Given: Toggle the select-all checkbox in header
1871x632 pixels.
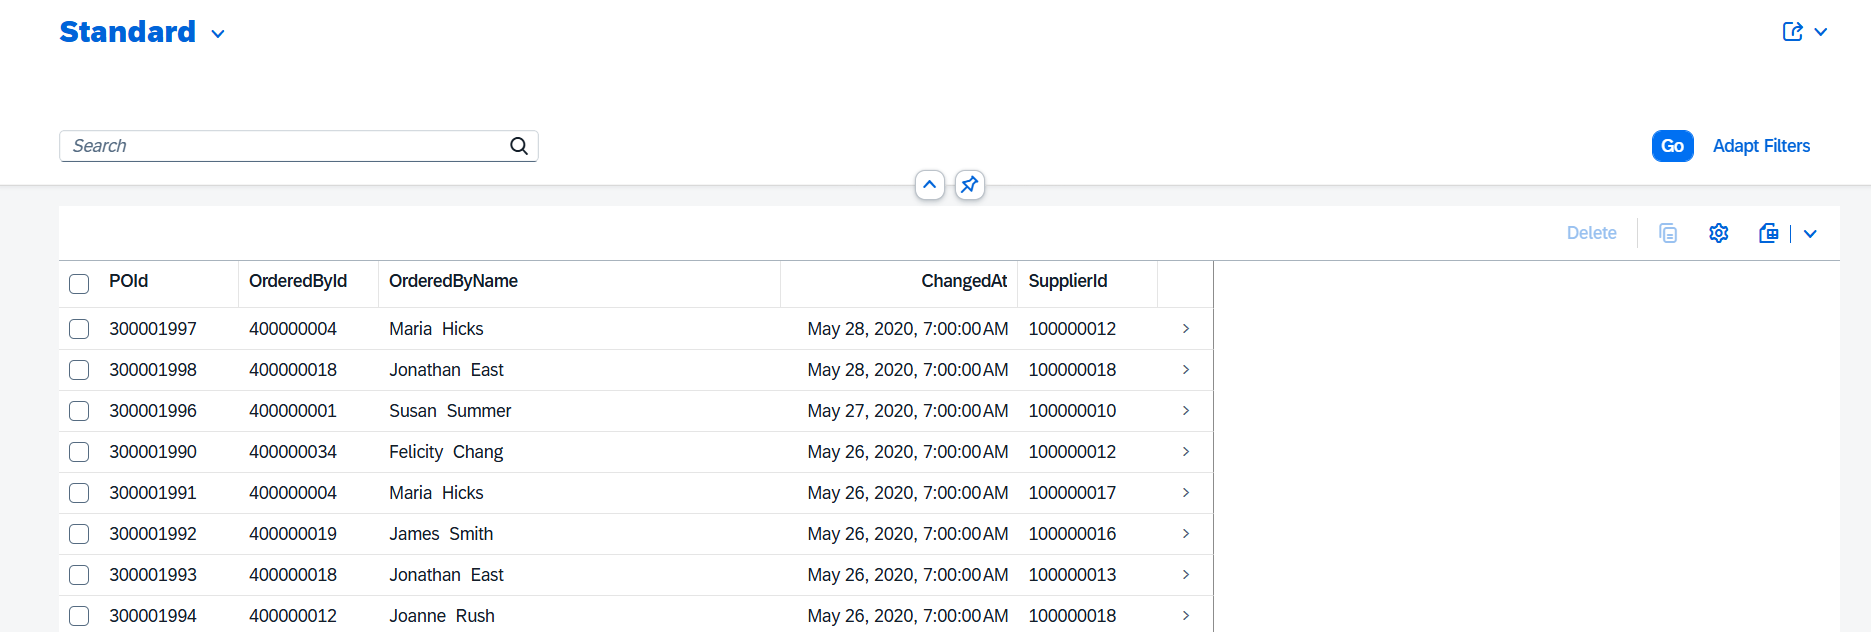Looking at the screenshot, I should point(79,284).
